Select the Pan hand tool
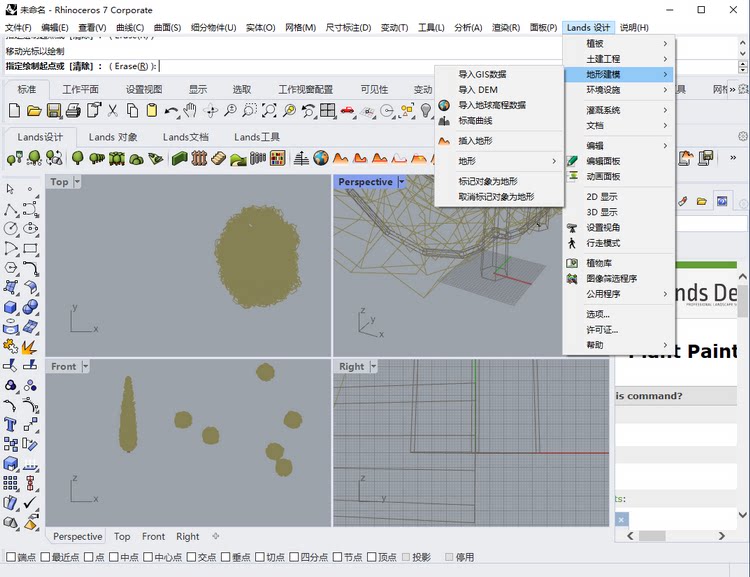The height and width of the screenshot is (577, 750). 190,111
